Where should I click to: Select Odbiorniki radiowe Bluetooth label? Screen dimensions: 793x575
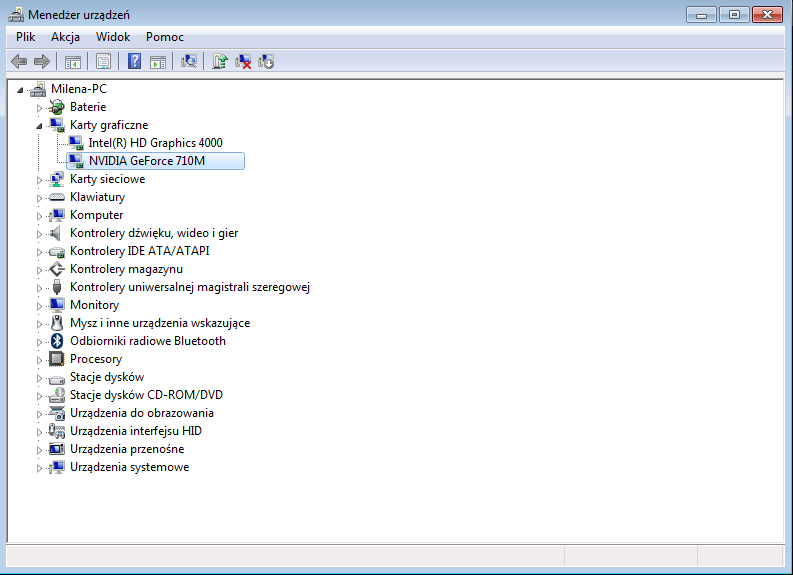click(148, 341)
